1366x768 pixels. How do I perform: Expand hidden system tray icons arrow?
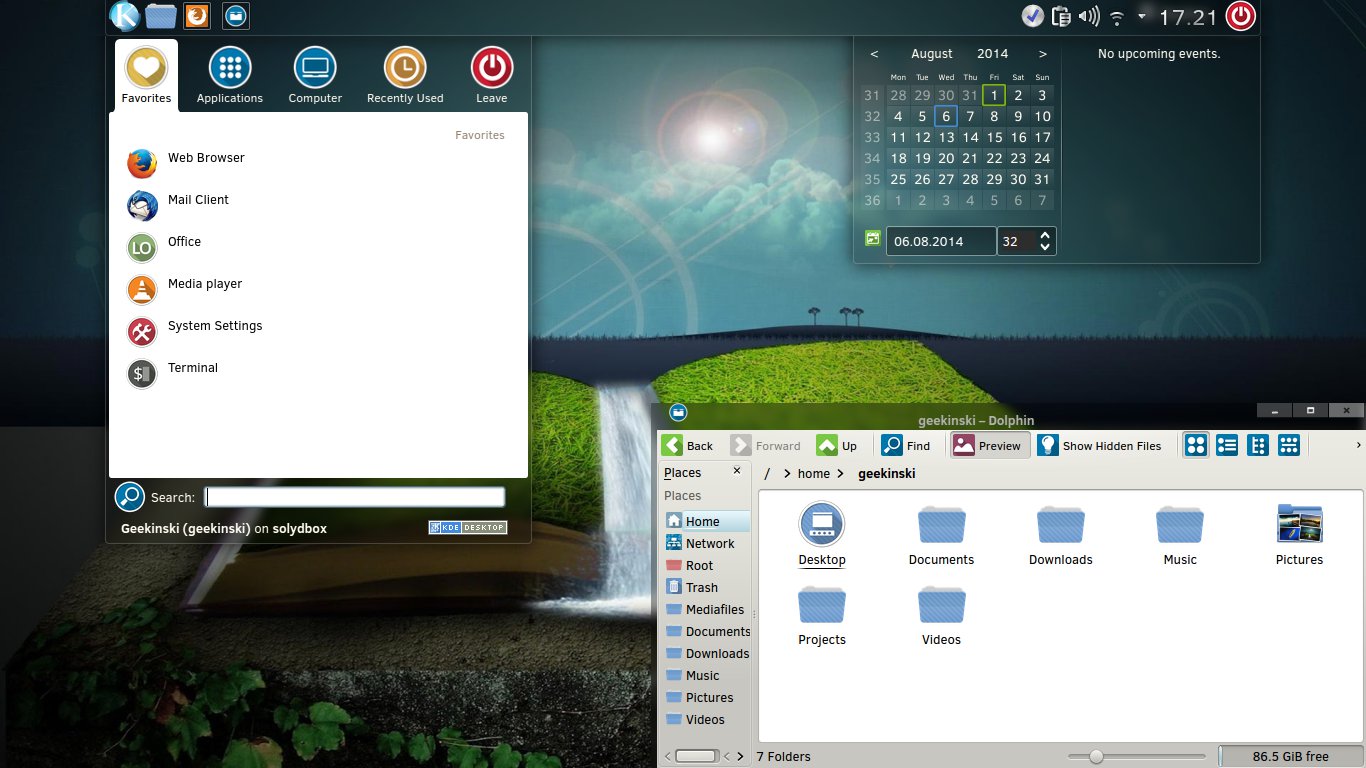pyautogui.click(x=1142, y=16)
